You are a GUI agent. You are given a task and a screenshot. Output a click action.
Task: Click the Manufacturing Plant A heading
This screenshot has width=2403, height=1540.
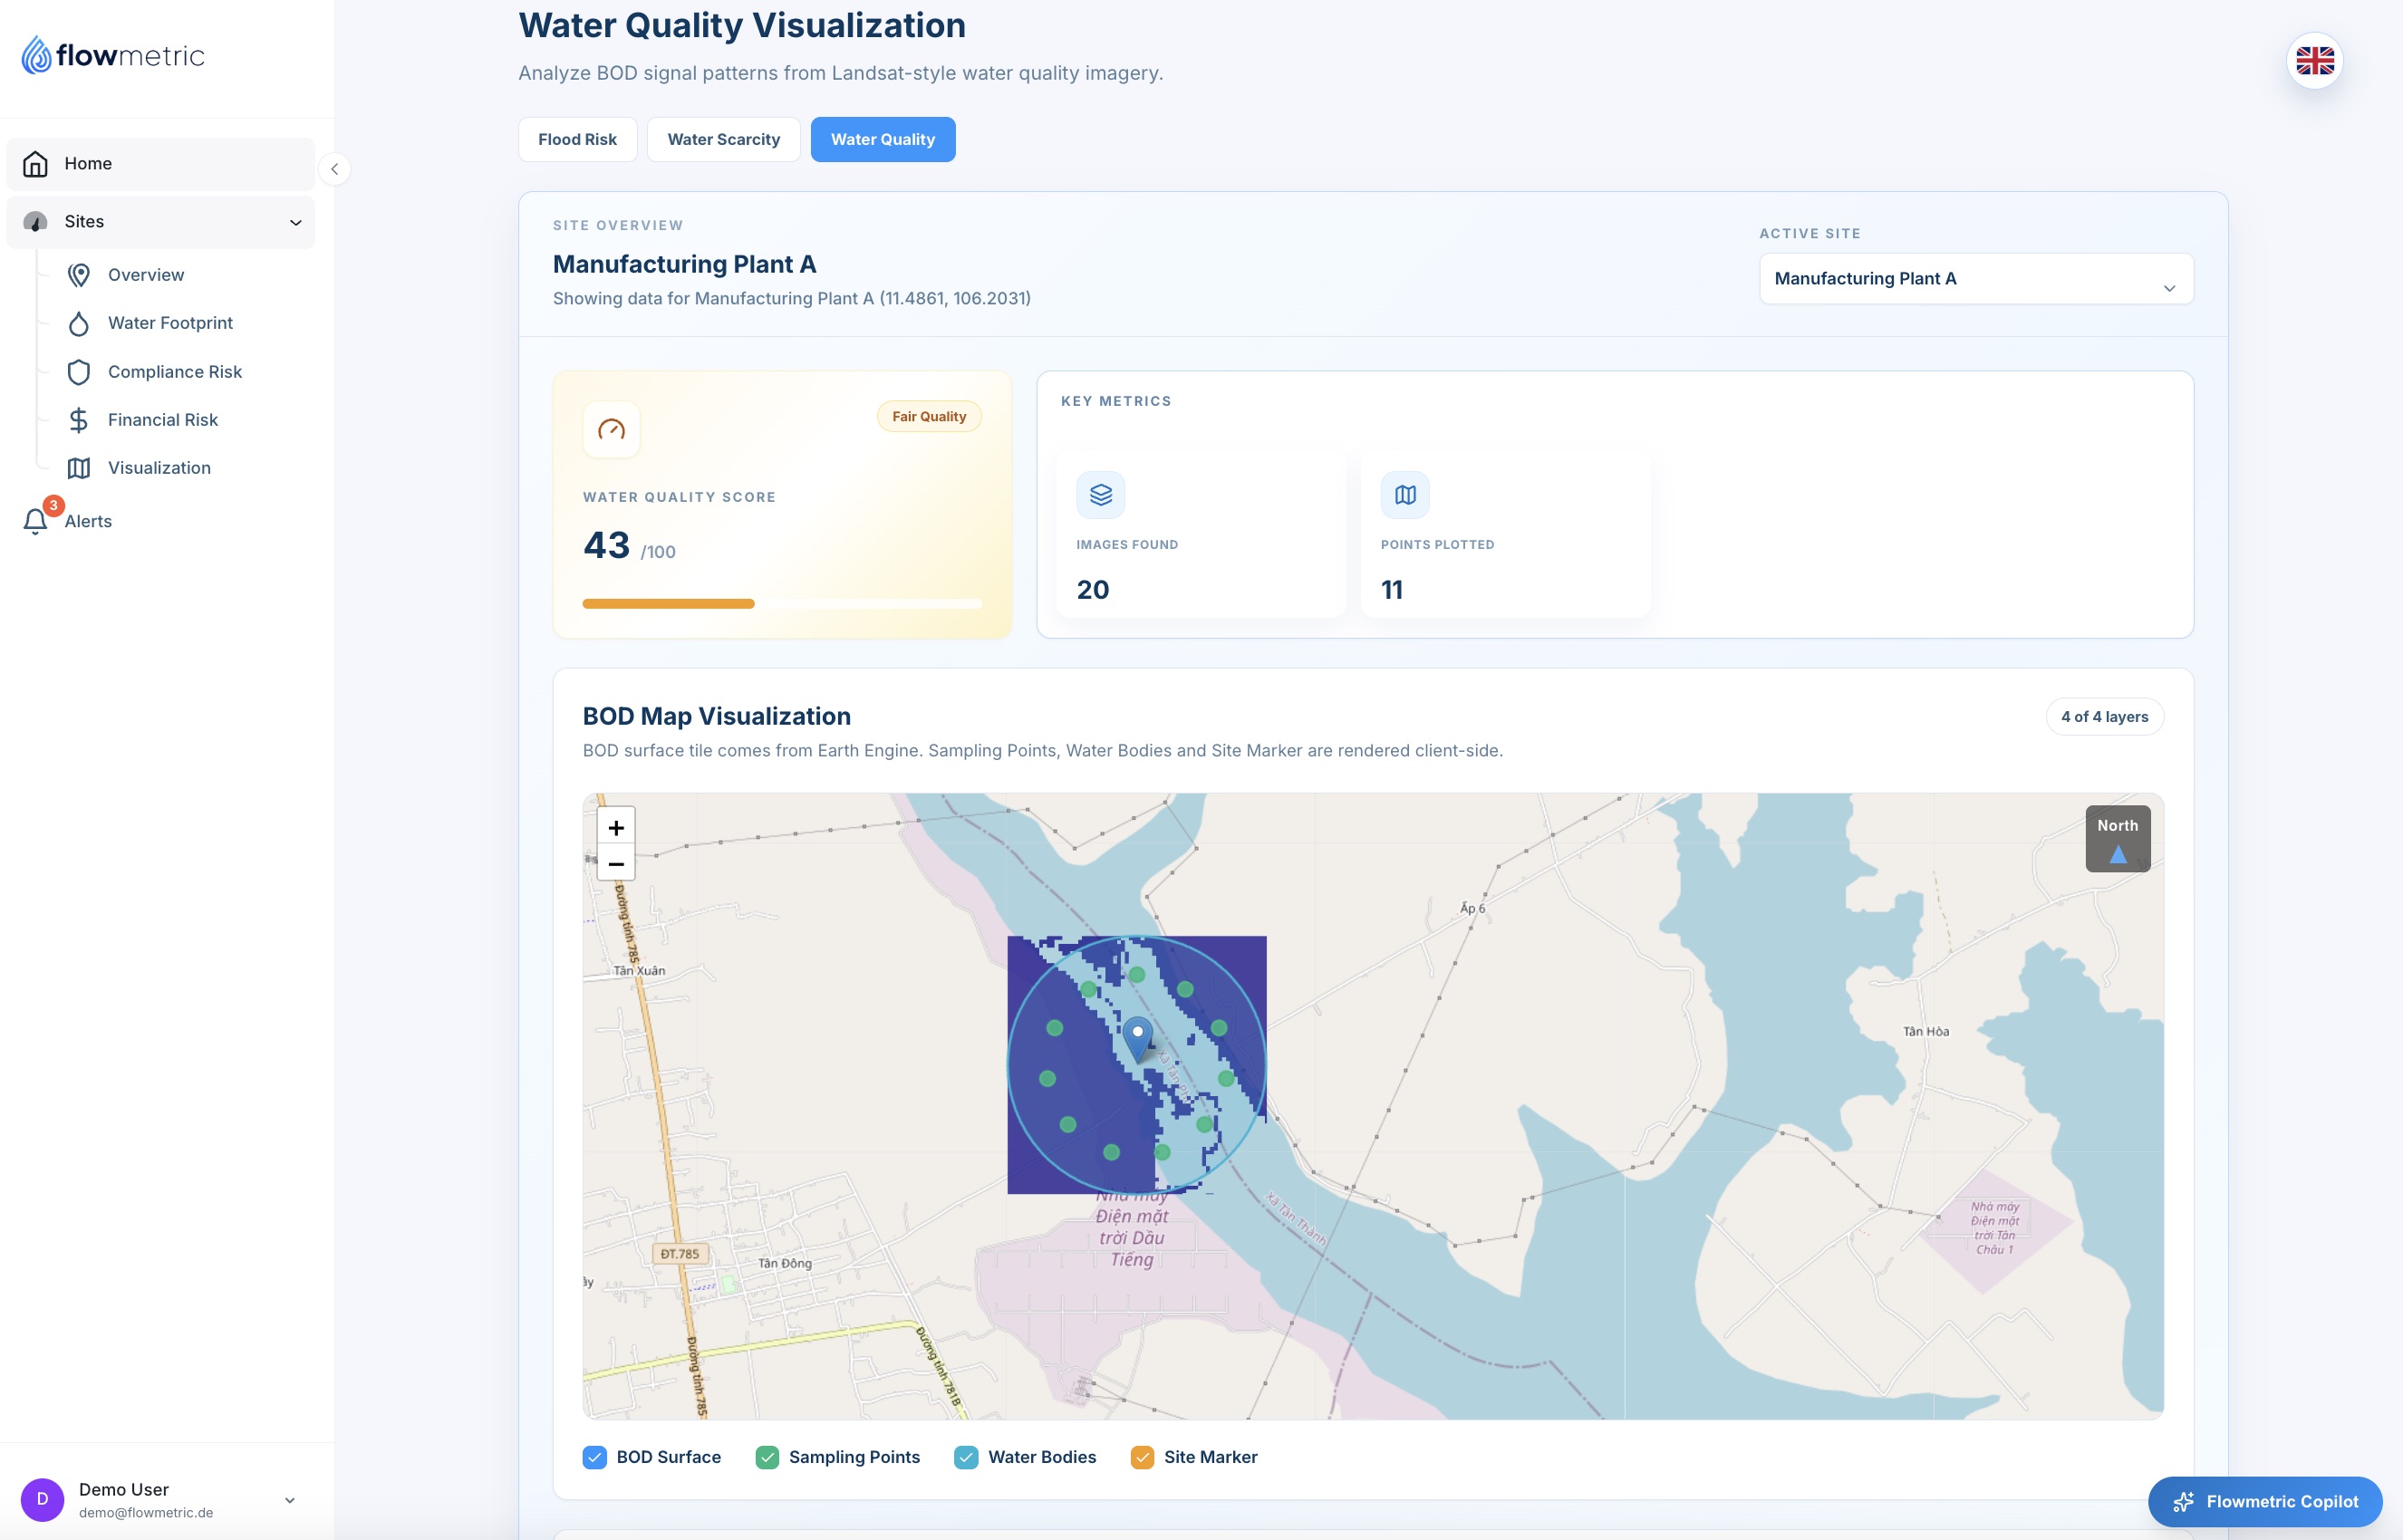pyautogui.click(x=685, y=264)
